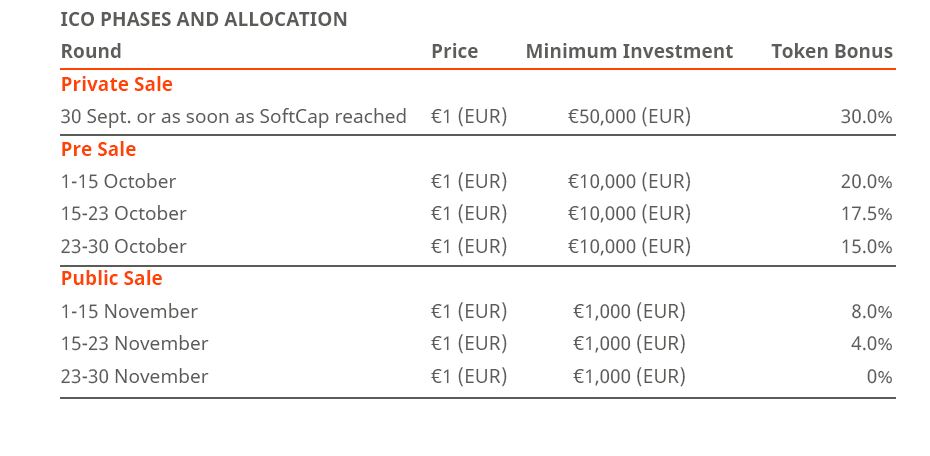Click the ICO PHASES AND ALLOCATION title
Viewport: 930px width, 456px height.
(203, 20)
